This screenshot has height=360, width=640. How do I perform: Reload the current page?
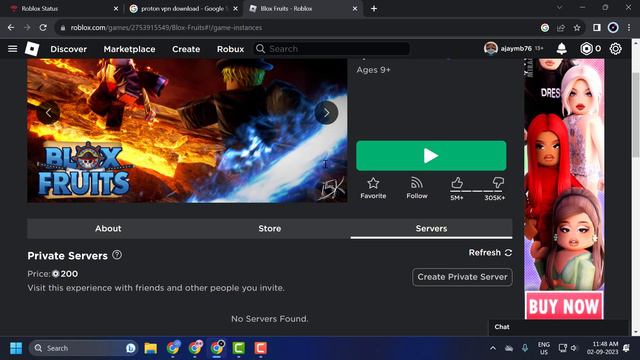pyautogui.click(x=43, y=27)
